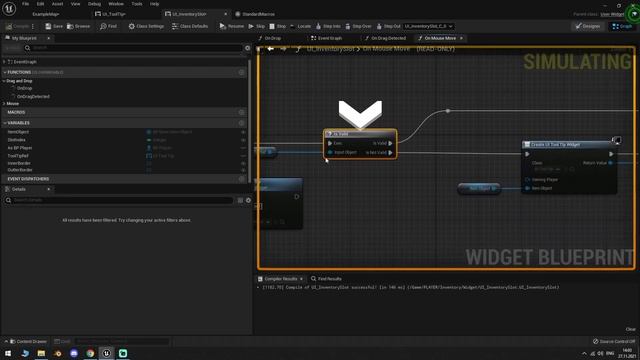Switch to Graph mode
Screen dimensions: 640x360
click(622, 26)
